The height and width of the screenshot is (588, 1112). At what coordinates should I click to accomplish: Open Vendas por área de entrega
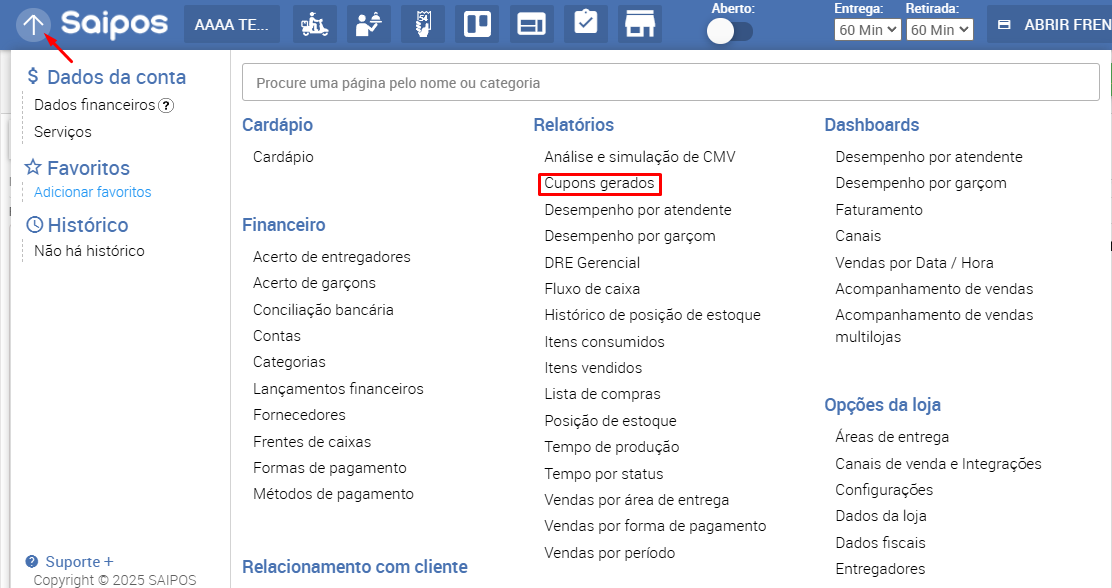click(x=637, y=500)
